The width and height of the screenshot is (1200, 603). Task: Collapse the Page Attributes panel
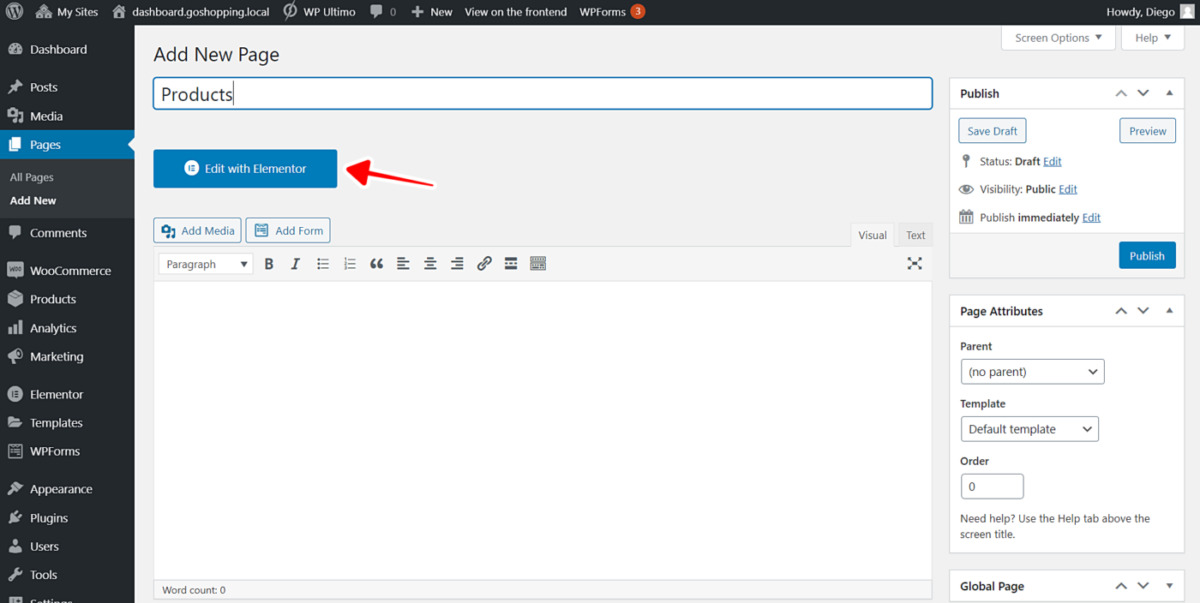(1169, 311)
